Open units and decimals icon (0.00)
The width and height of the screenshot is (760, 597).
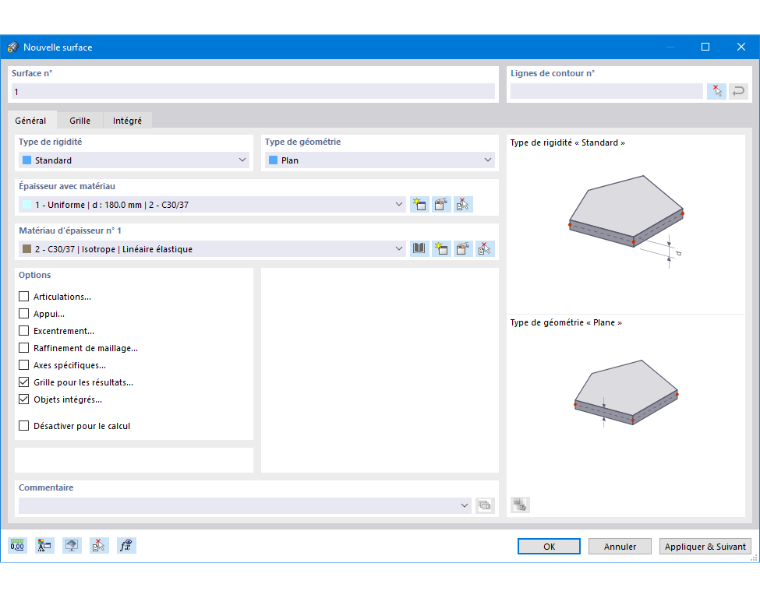[x=17, y=546]
